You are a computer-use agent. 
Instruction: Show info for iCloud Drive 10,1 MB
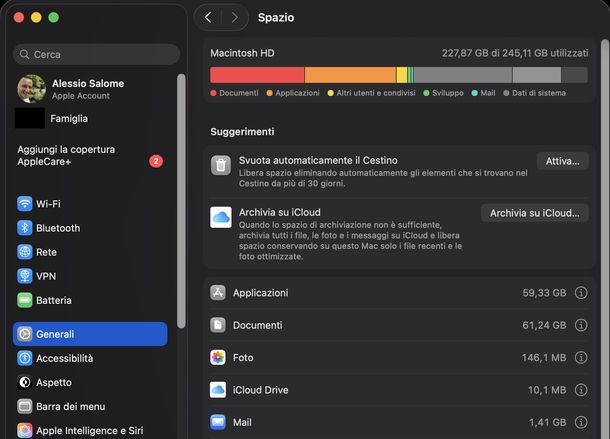coord(581,390)
